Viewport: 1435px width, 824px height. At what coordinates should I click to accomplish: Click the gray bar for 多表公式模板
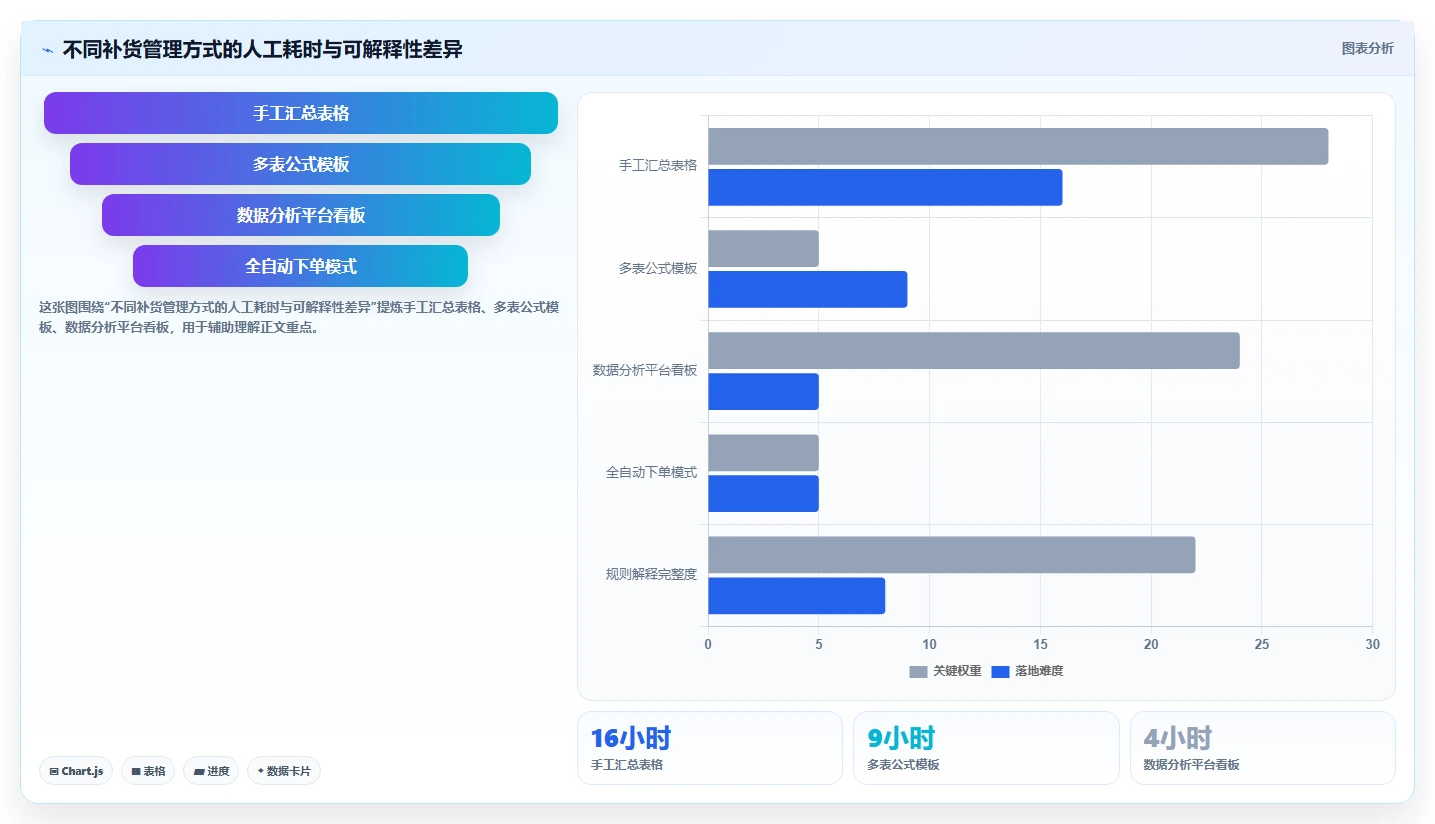point(763,248)
